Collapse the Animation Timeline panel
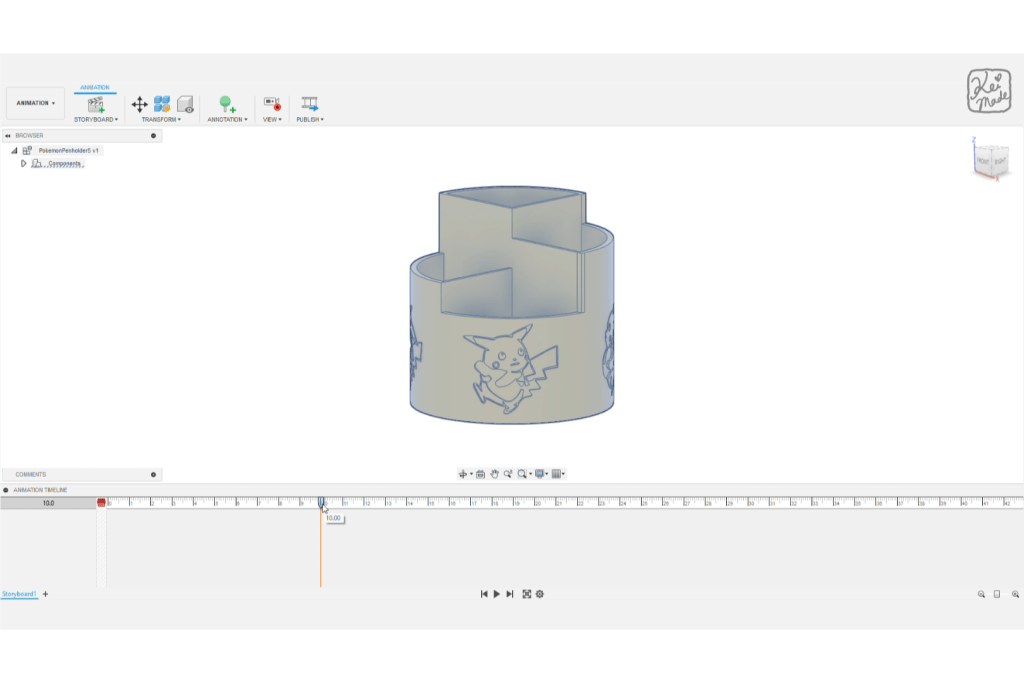This screenshot has width=1024, height=683. tap(5, 490)
